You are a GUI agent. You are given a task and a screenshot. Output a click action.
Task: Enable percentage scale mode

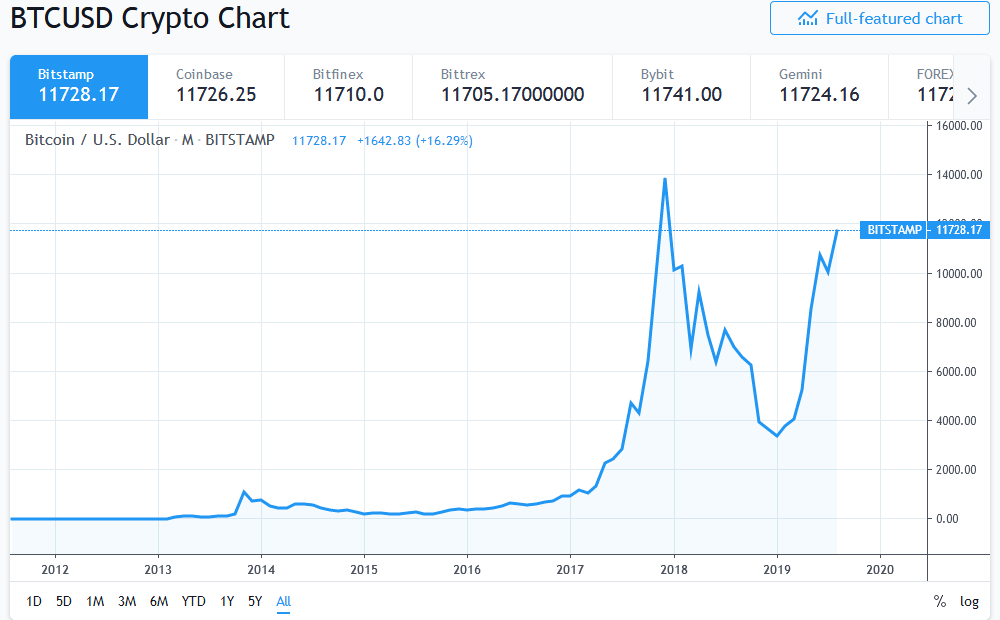click(939, 601)
